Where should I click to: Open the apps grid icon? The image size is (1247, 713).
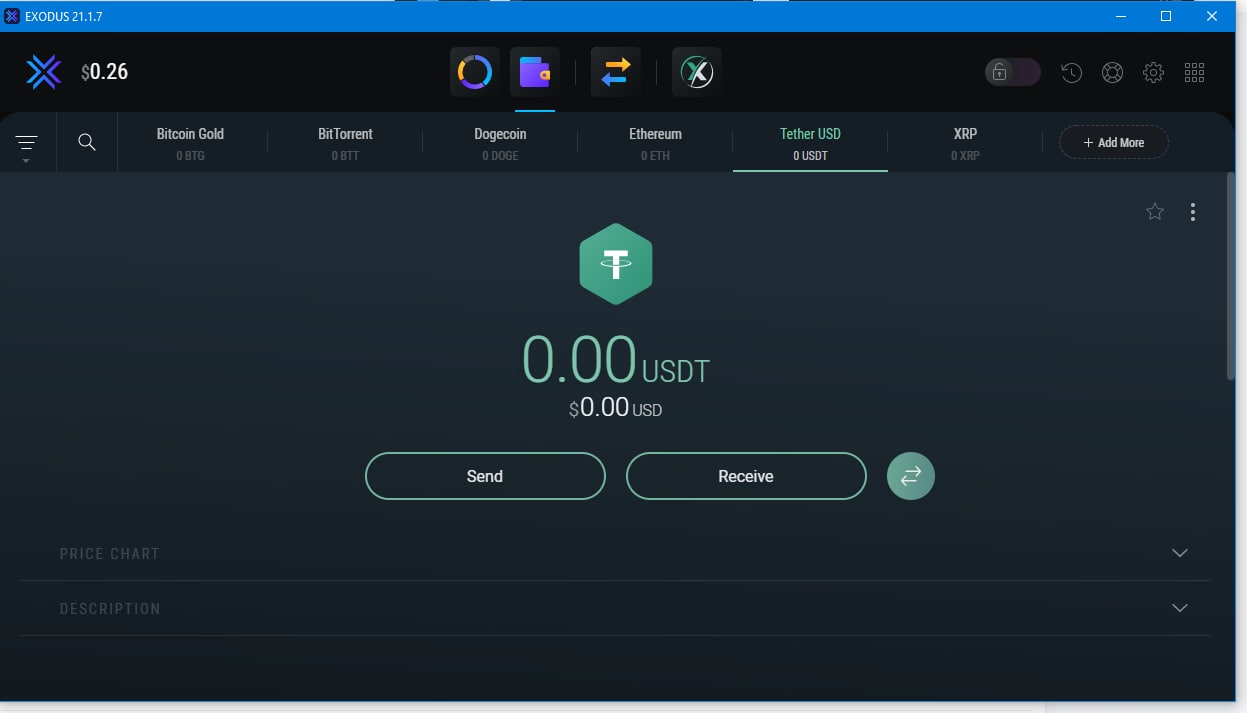[1194, 72]
